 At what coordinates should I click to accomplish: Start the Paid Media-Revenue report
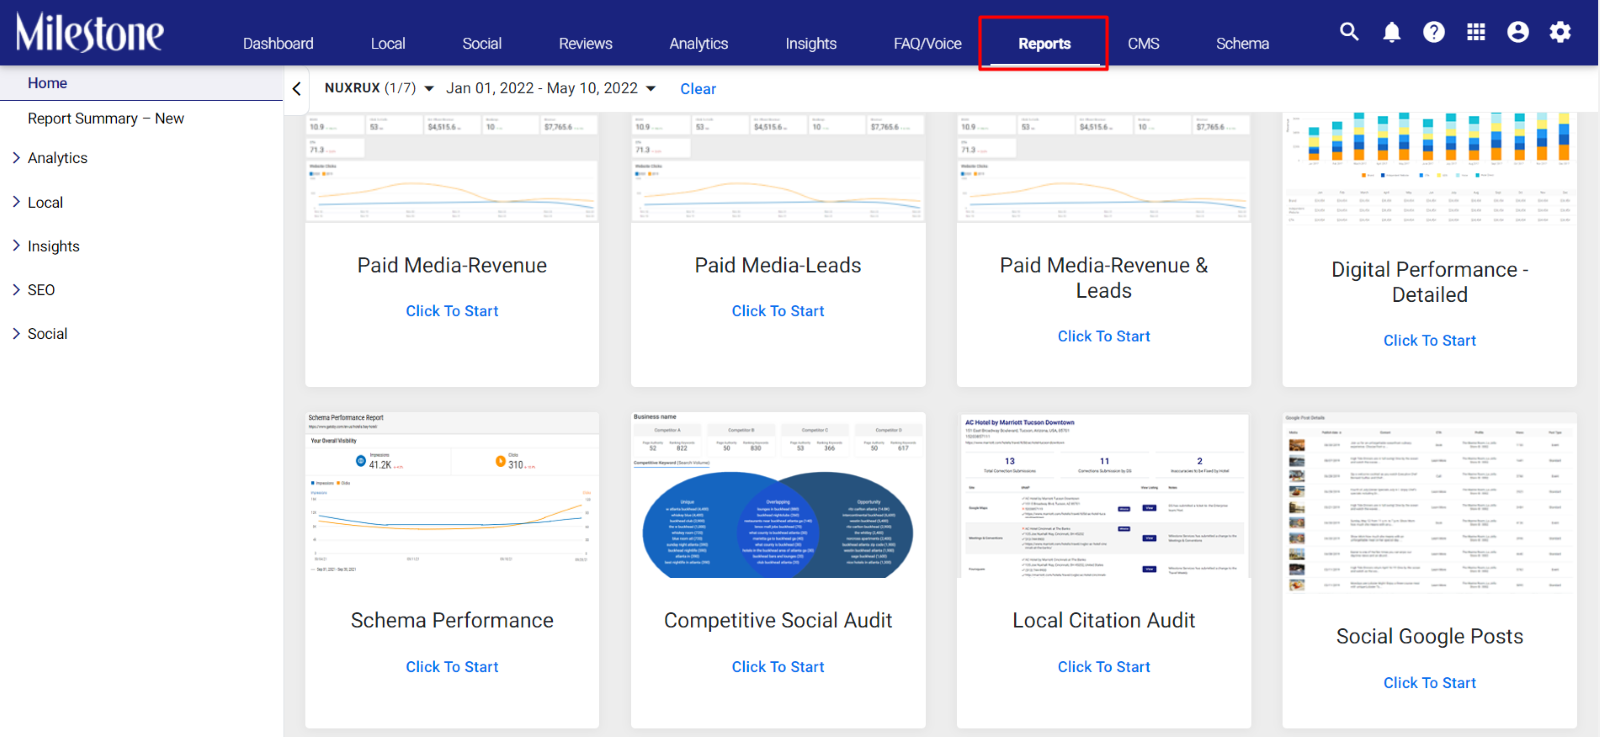coord(452,311)
